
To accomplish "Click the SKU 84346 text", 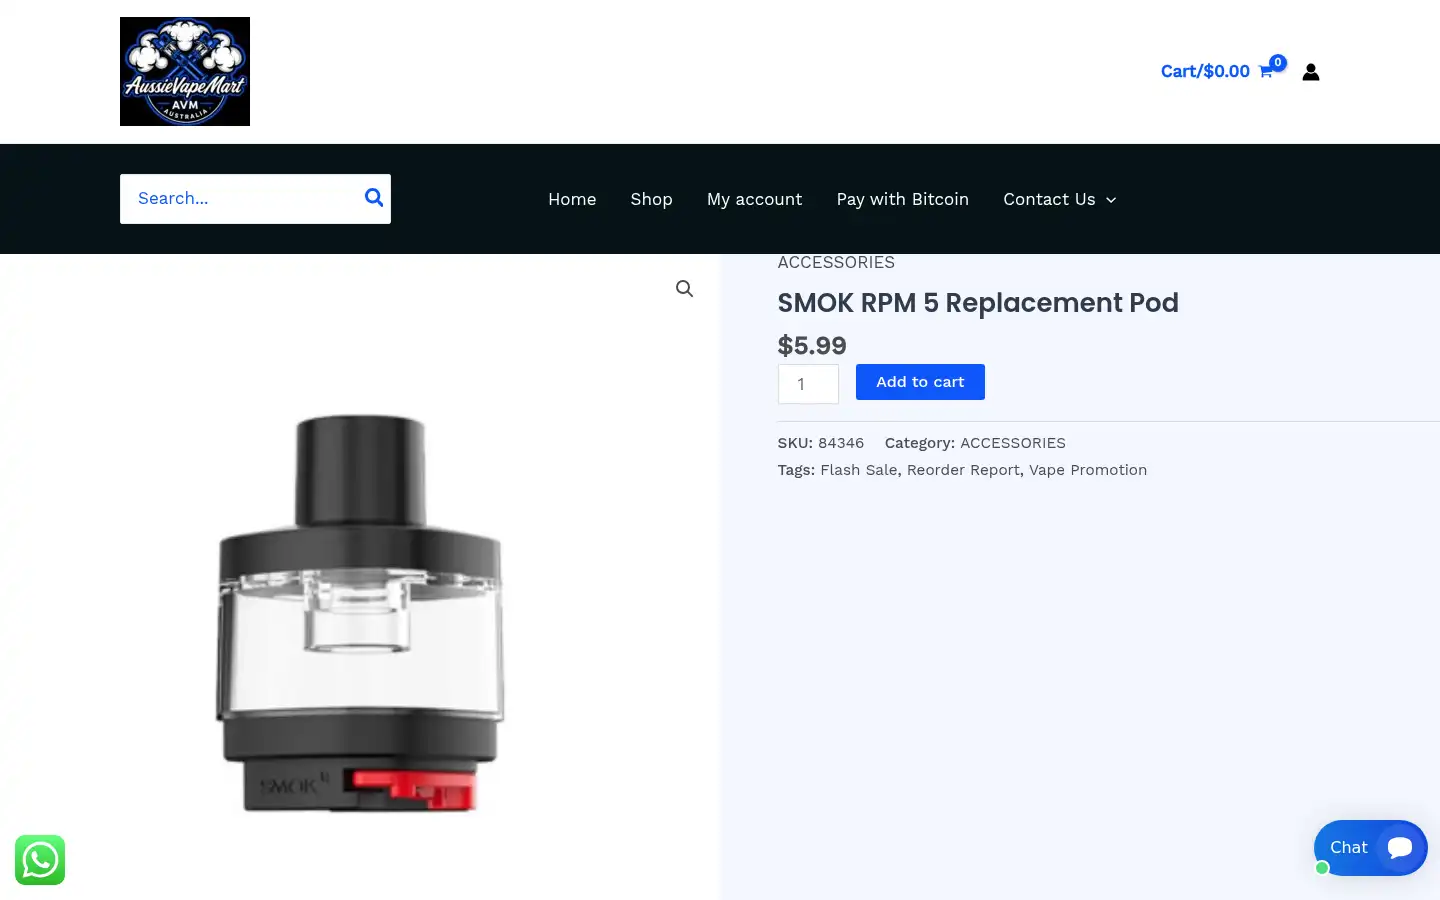I will pos(821,443).
